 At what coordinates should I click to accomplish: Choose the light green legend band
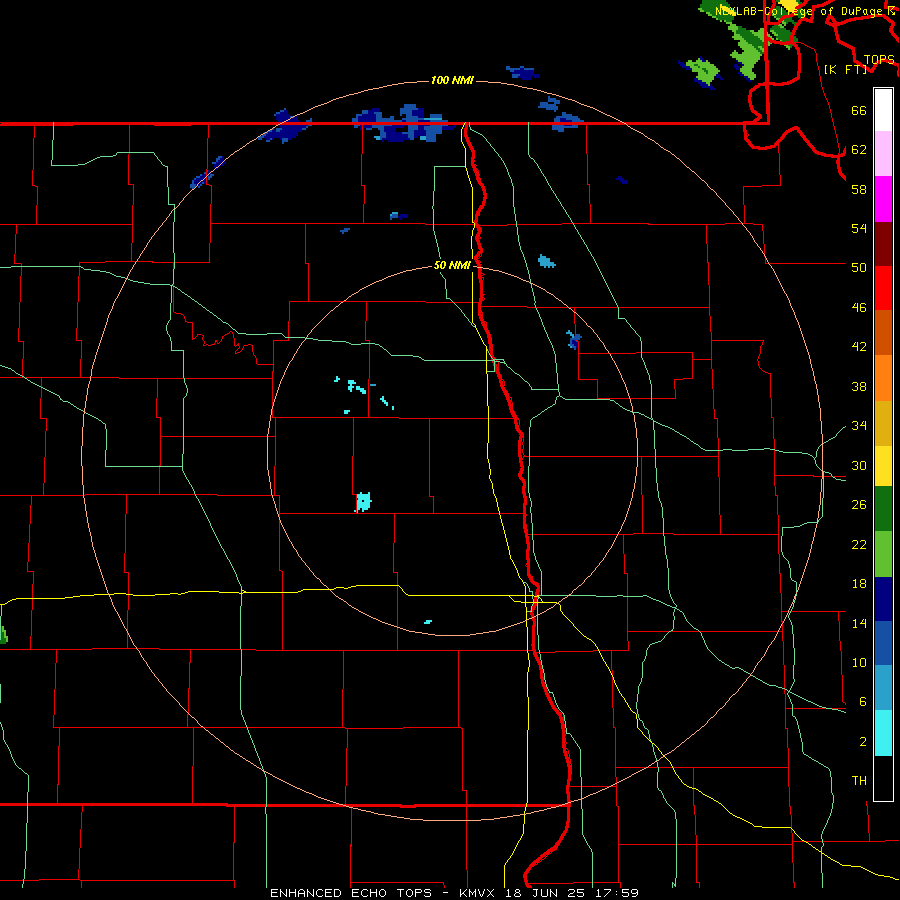coord(883,554)
